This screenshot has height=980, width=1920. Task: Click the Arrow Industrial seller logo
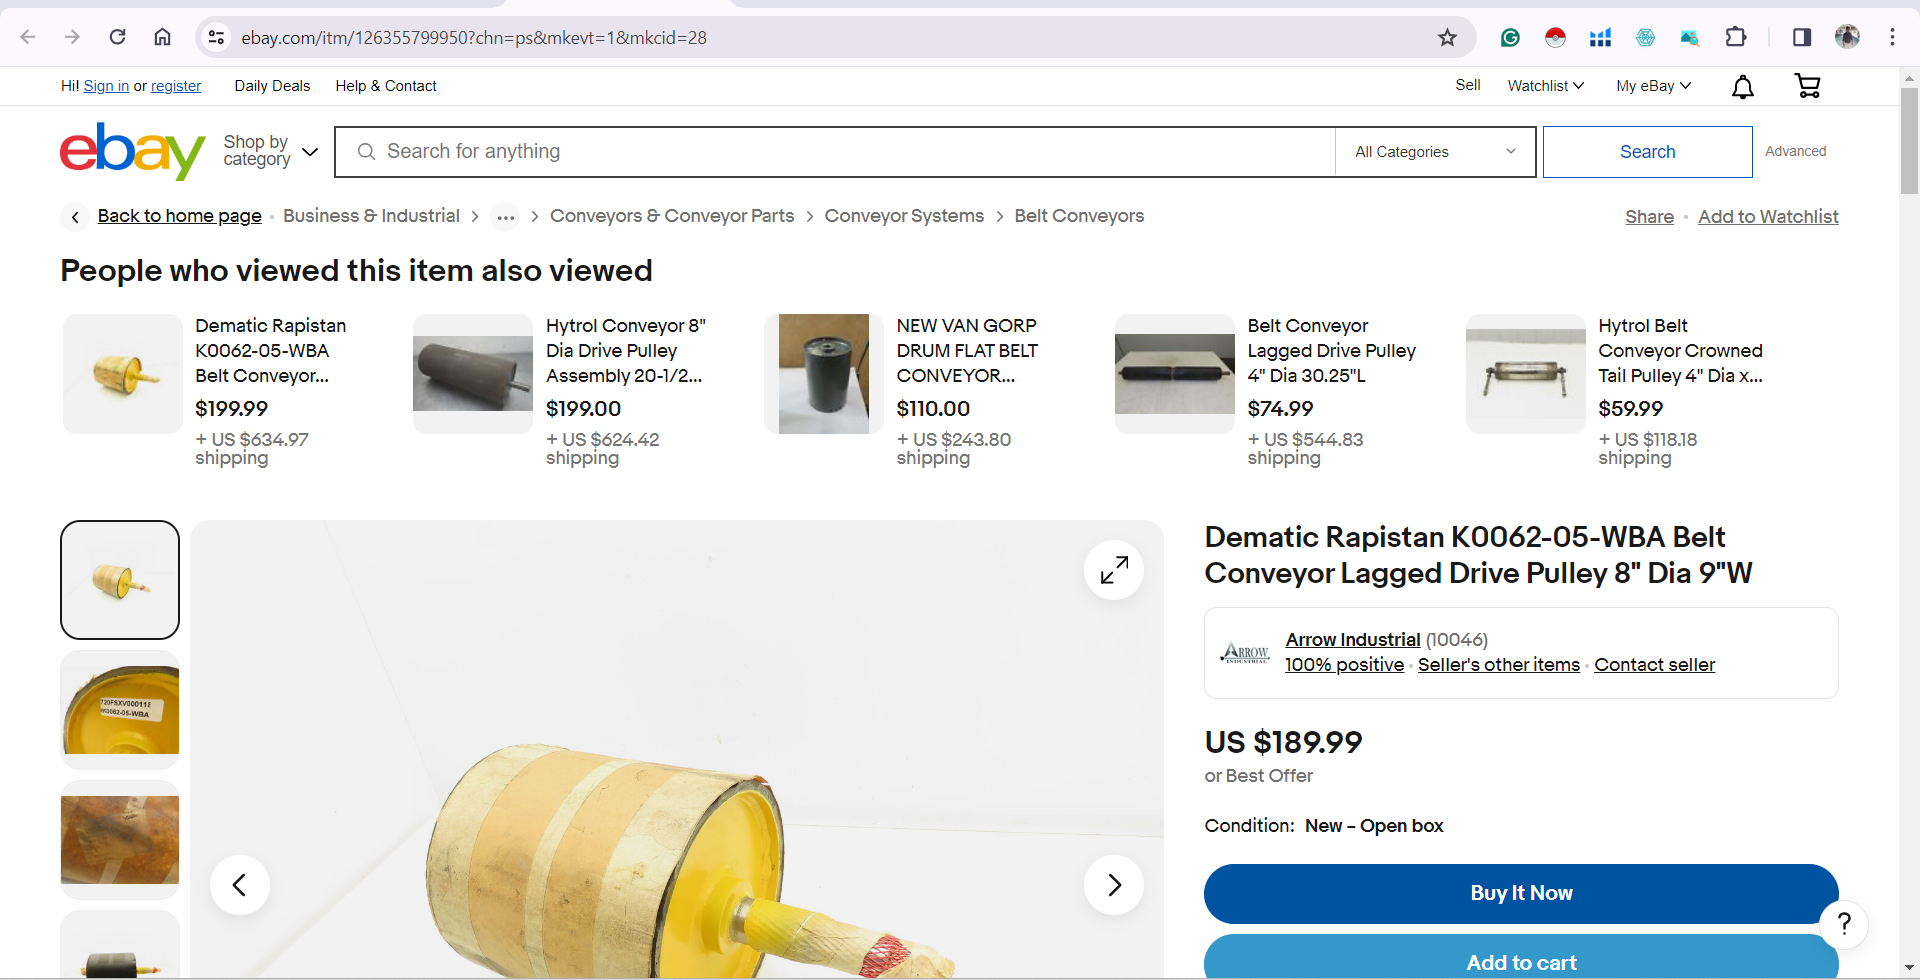[1245, 653]
